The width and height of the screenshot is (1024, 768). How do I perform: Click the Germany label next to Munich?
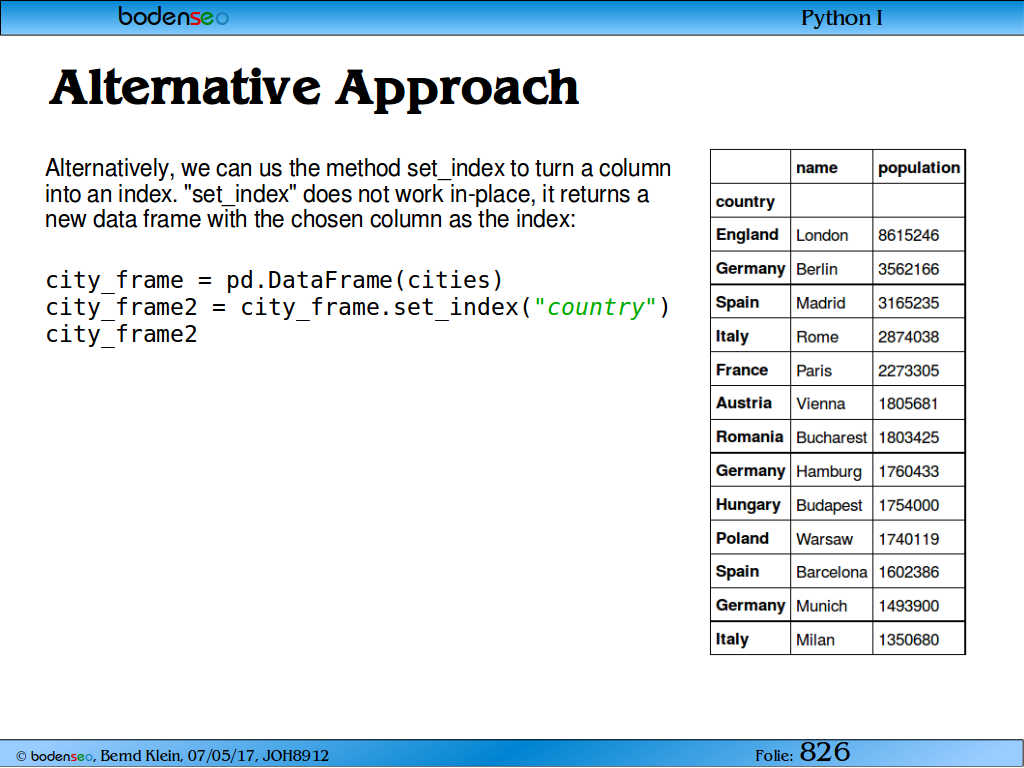(x=750, y=605)
